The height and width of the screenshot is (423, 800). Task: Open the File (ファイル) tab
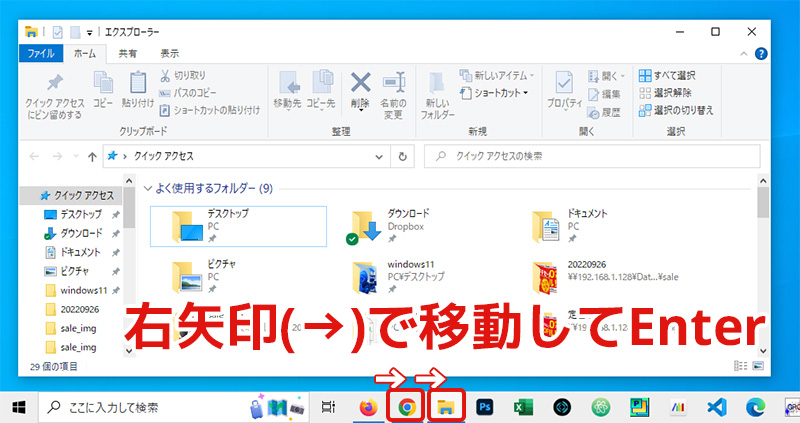(41, 53)
